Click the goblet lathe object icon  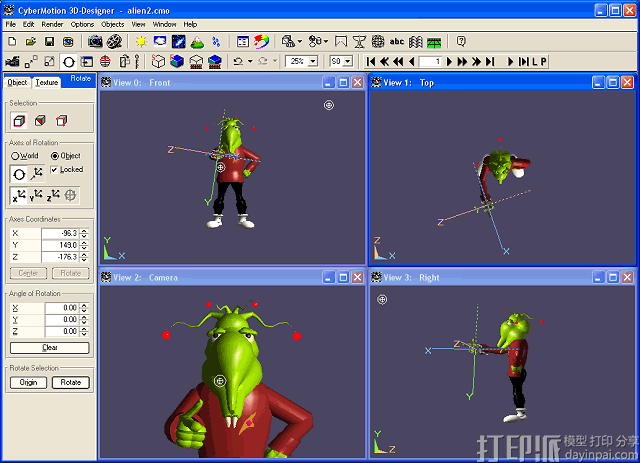[x=359, y=42]
